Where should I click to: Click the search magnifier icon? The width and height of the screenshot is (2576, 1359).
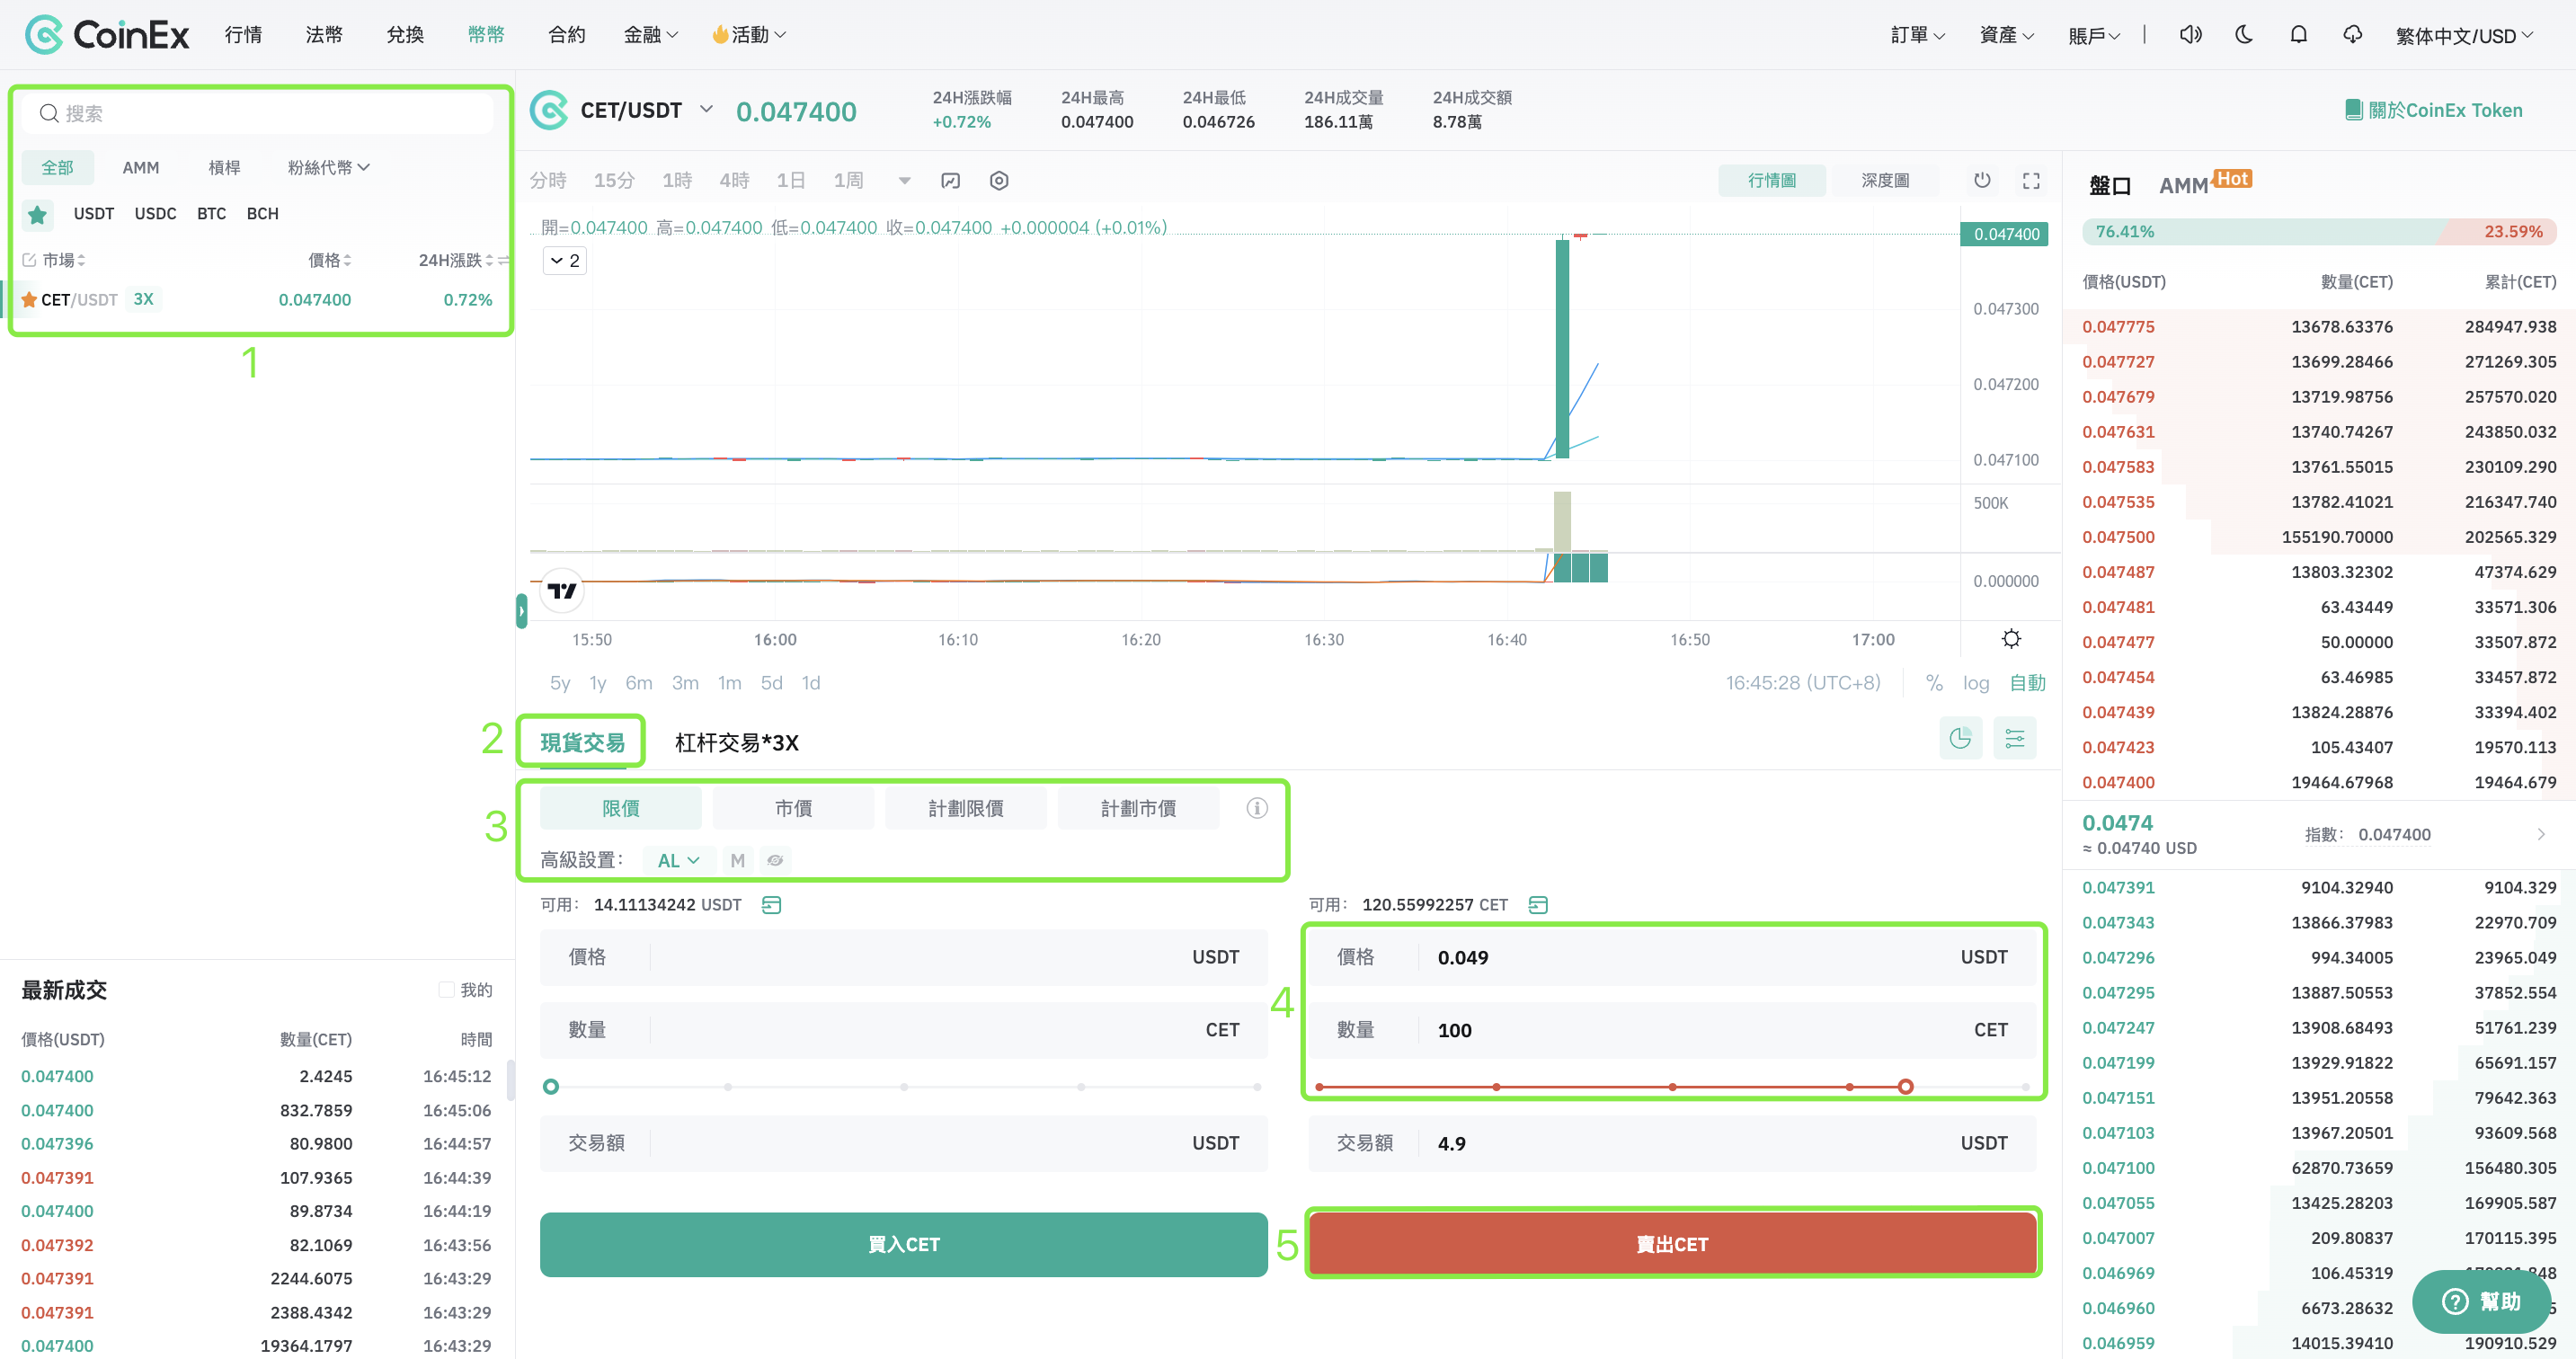coord(48,113)
